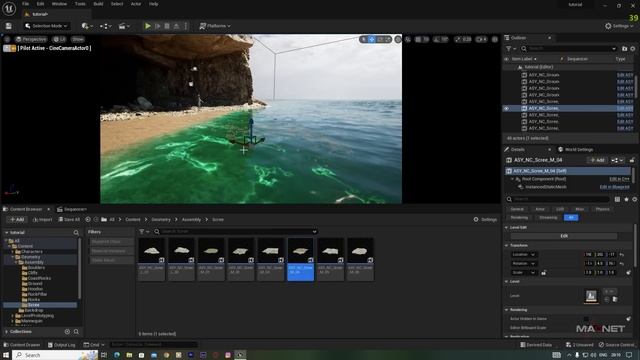Open the Build menu
640x360 pixels.
click(98, 4)
